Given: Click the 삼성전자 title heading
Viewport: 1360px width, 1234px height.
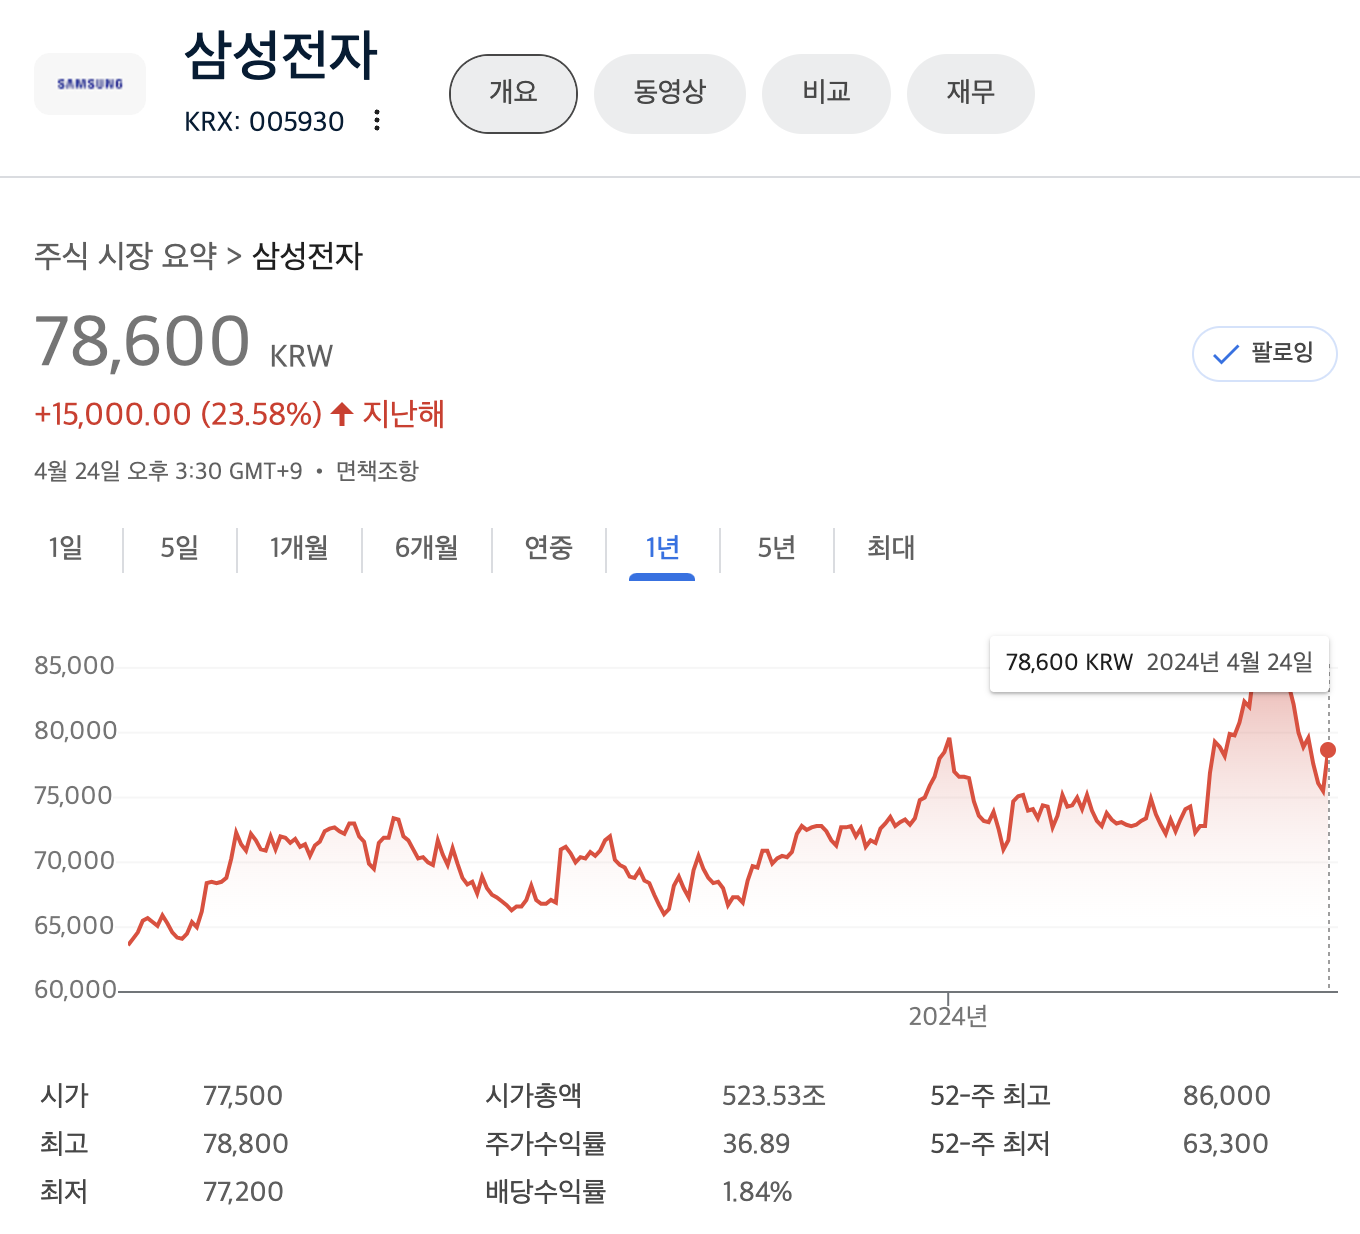Looking at the screenshot, I should click(x=281, y=55).
